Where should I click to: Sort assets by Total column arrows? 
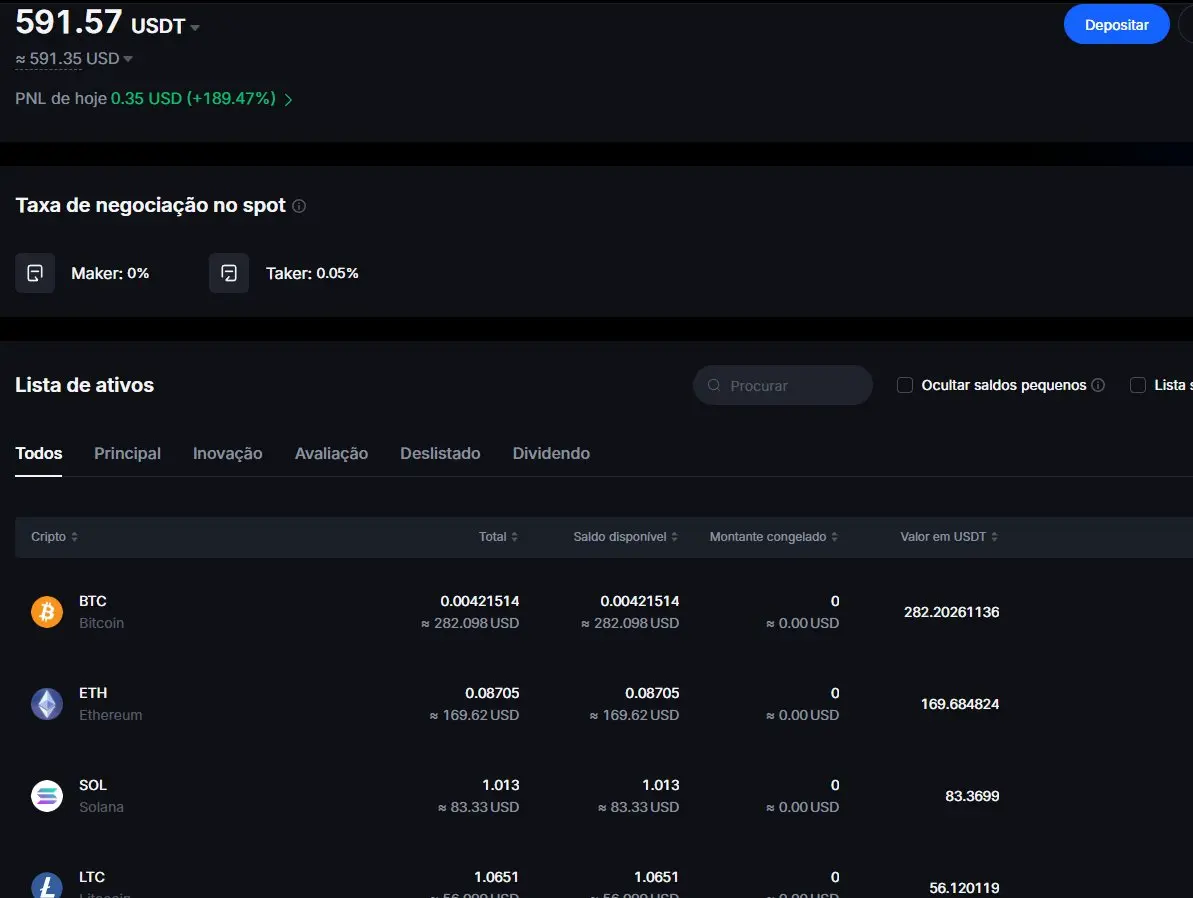pyautogui.click(x=514, y=537)
